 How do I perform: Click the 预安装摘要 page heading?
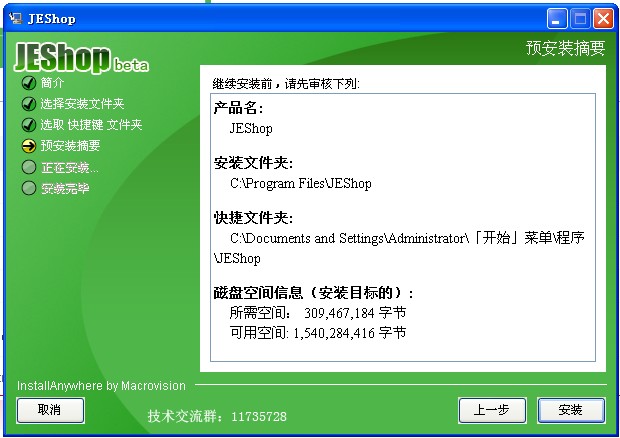tap(565, 48)
